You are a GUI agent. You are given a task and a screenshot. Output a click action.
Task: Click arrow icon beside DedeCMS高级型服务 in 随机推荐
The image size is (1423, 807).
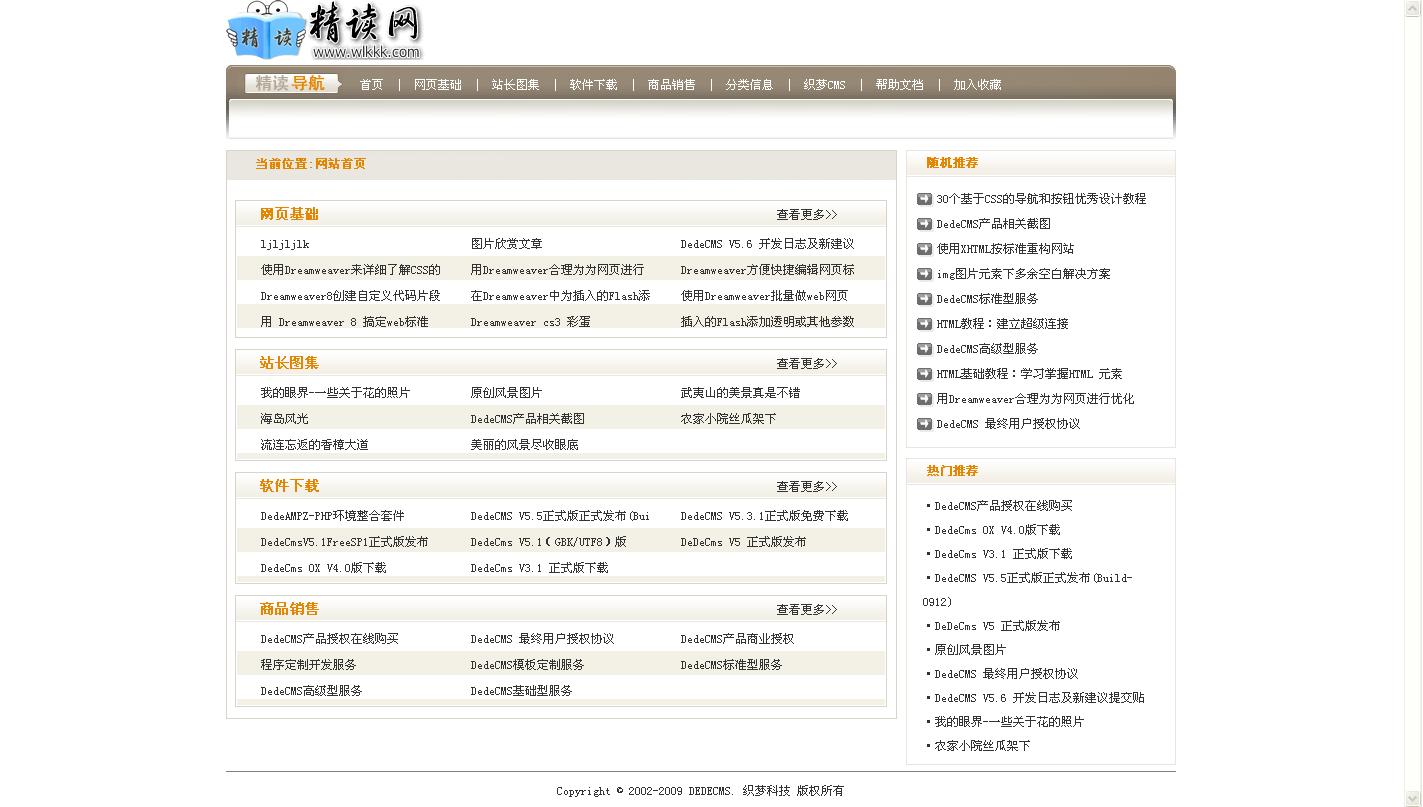click(924, 349)
